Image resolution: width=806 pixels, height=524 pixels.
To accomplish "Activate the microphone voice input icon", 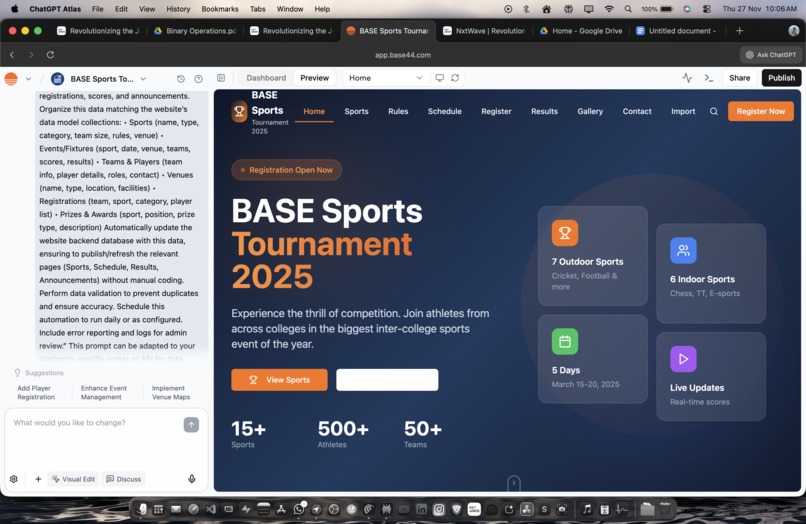I will pos(192,479).
